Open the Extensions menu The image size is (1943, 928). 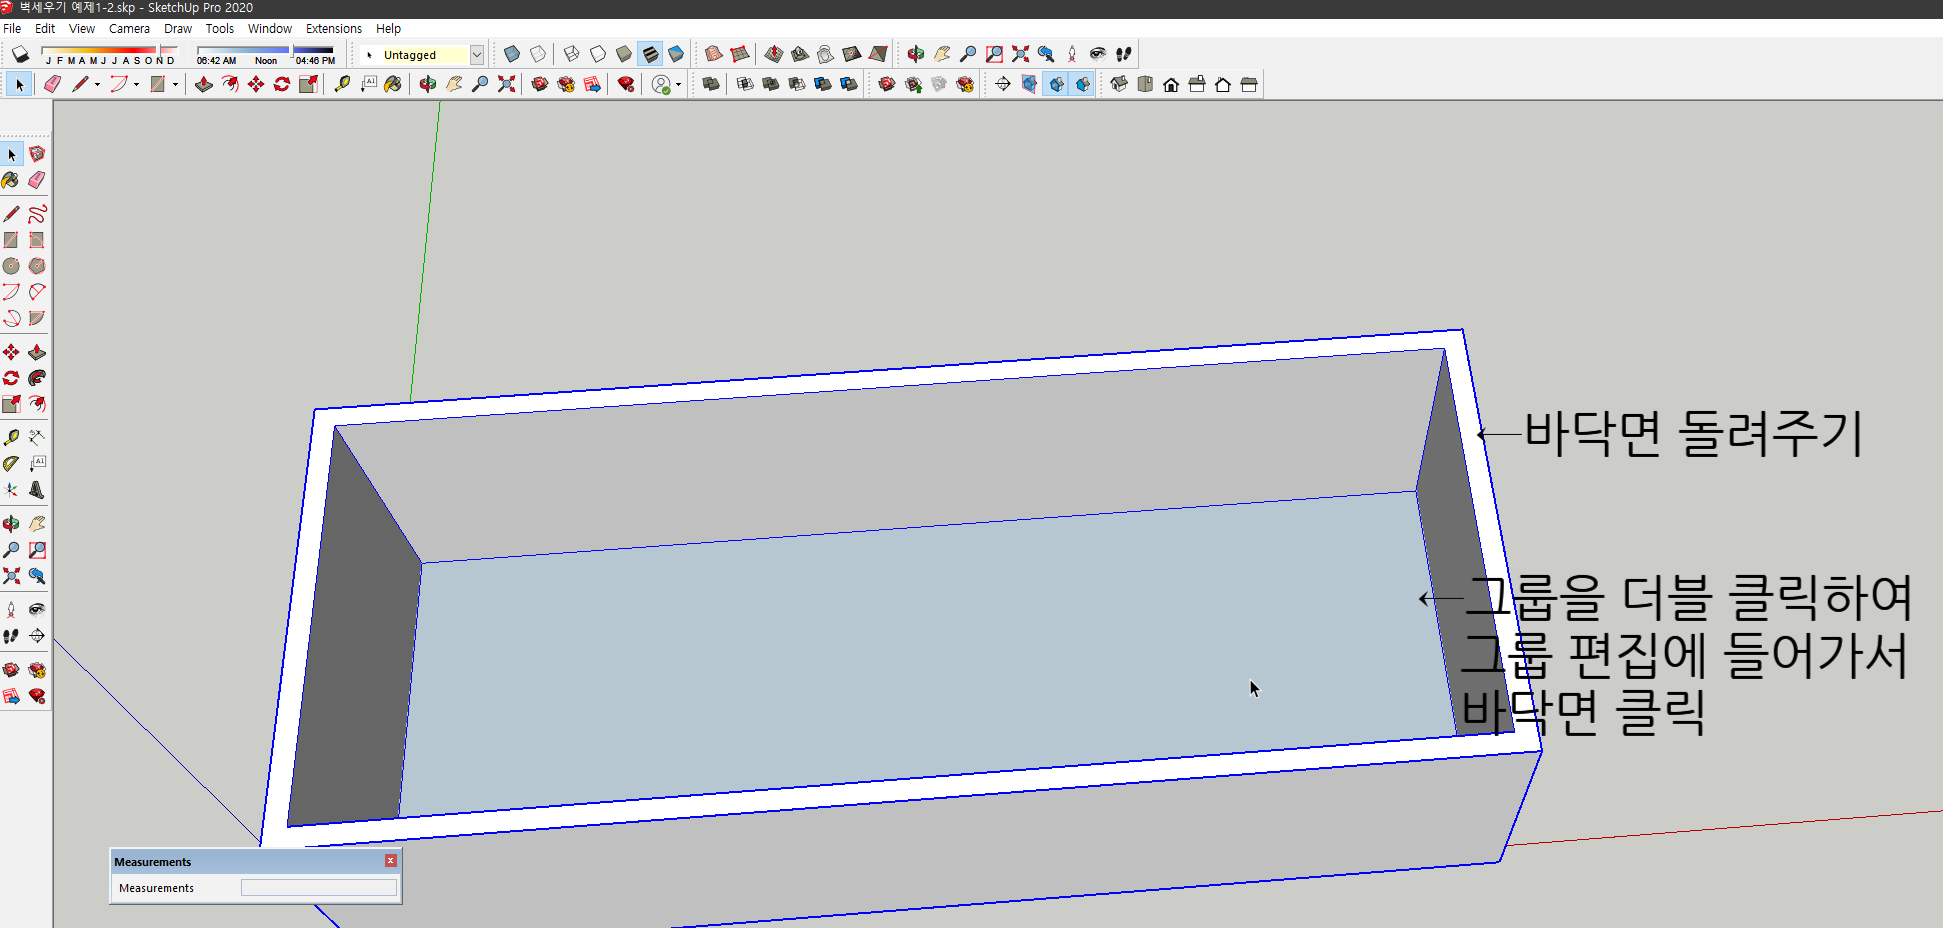point(334,29)
